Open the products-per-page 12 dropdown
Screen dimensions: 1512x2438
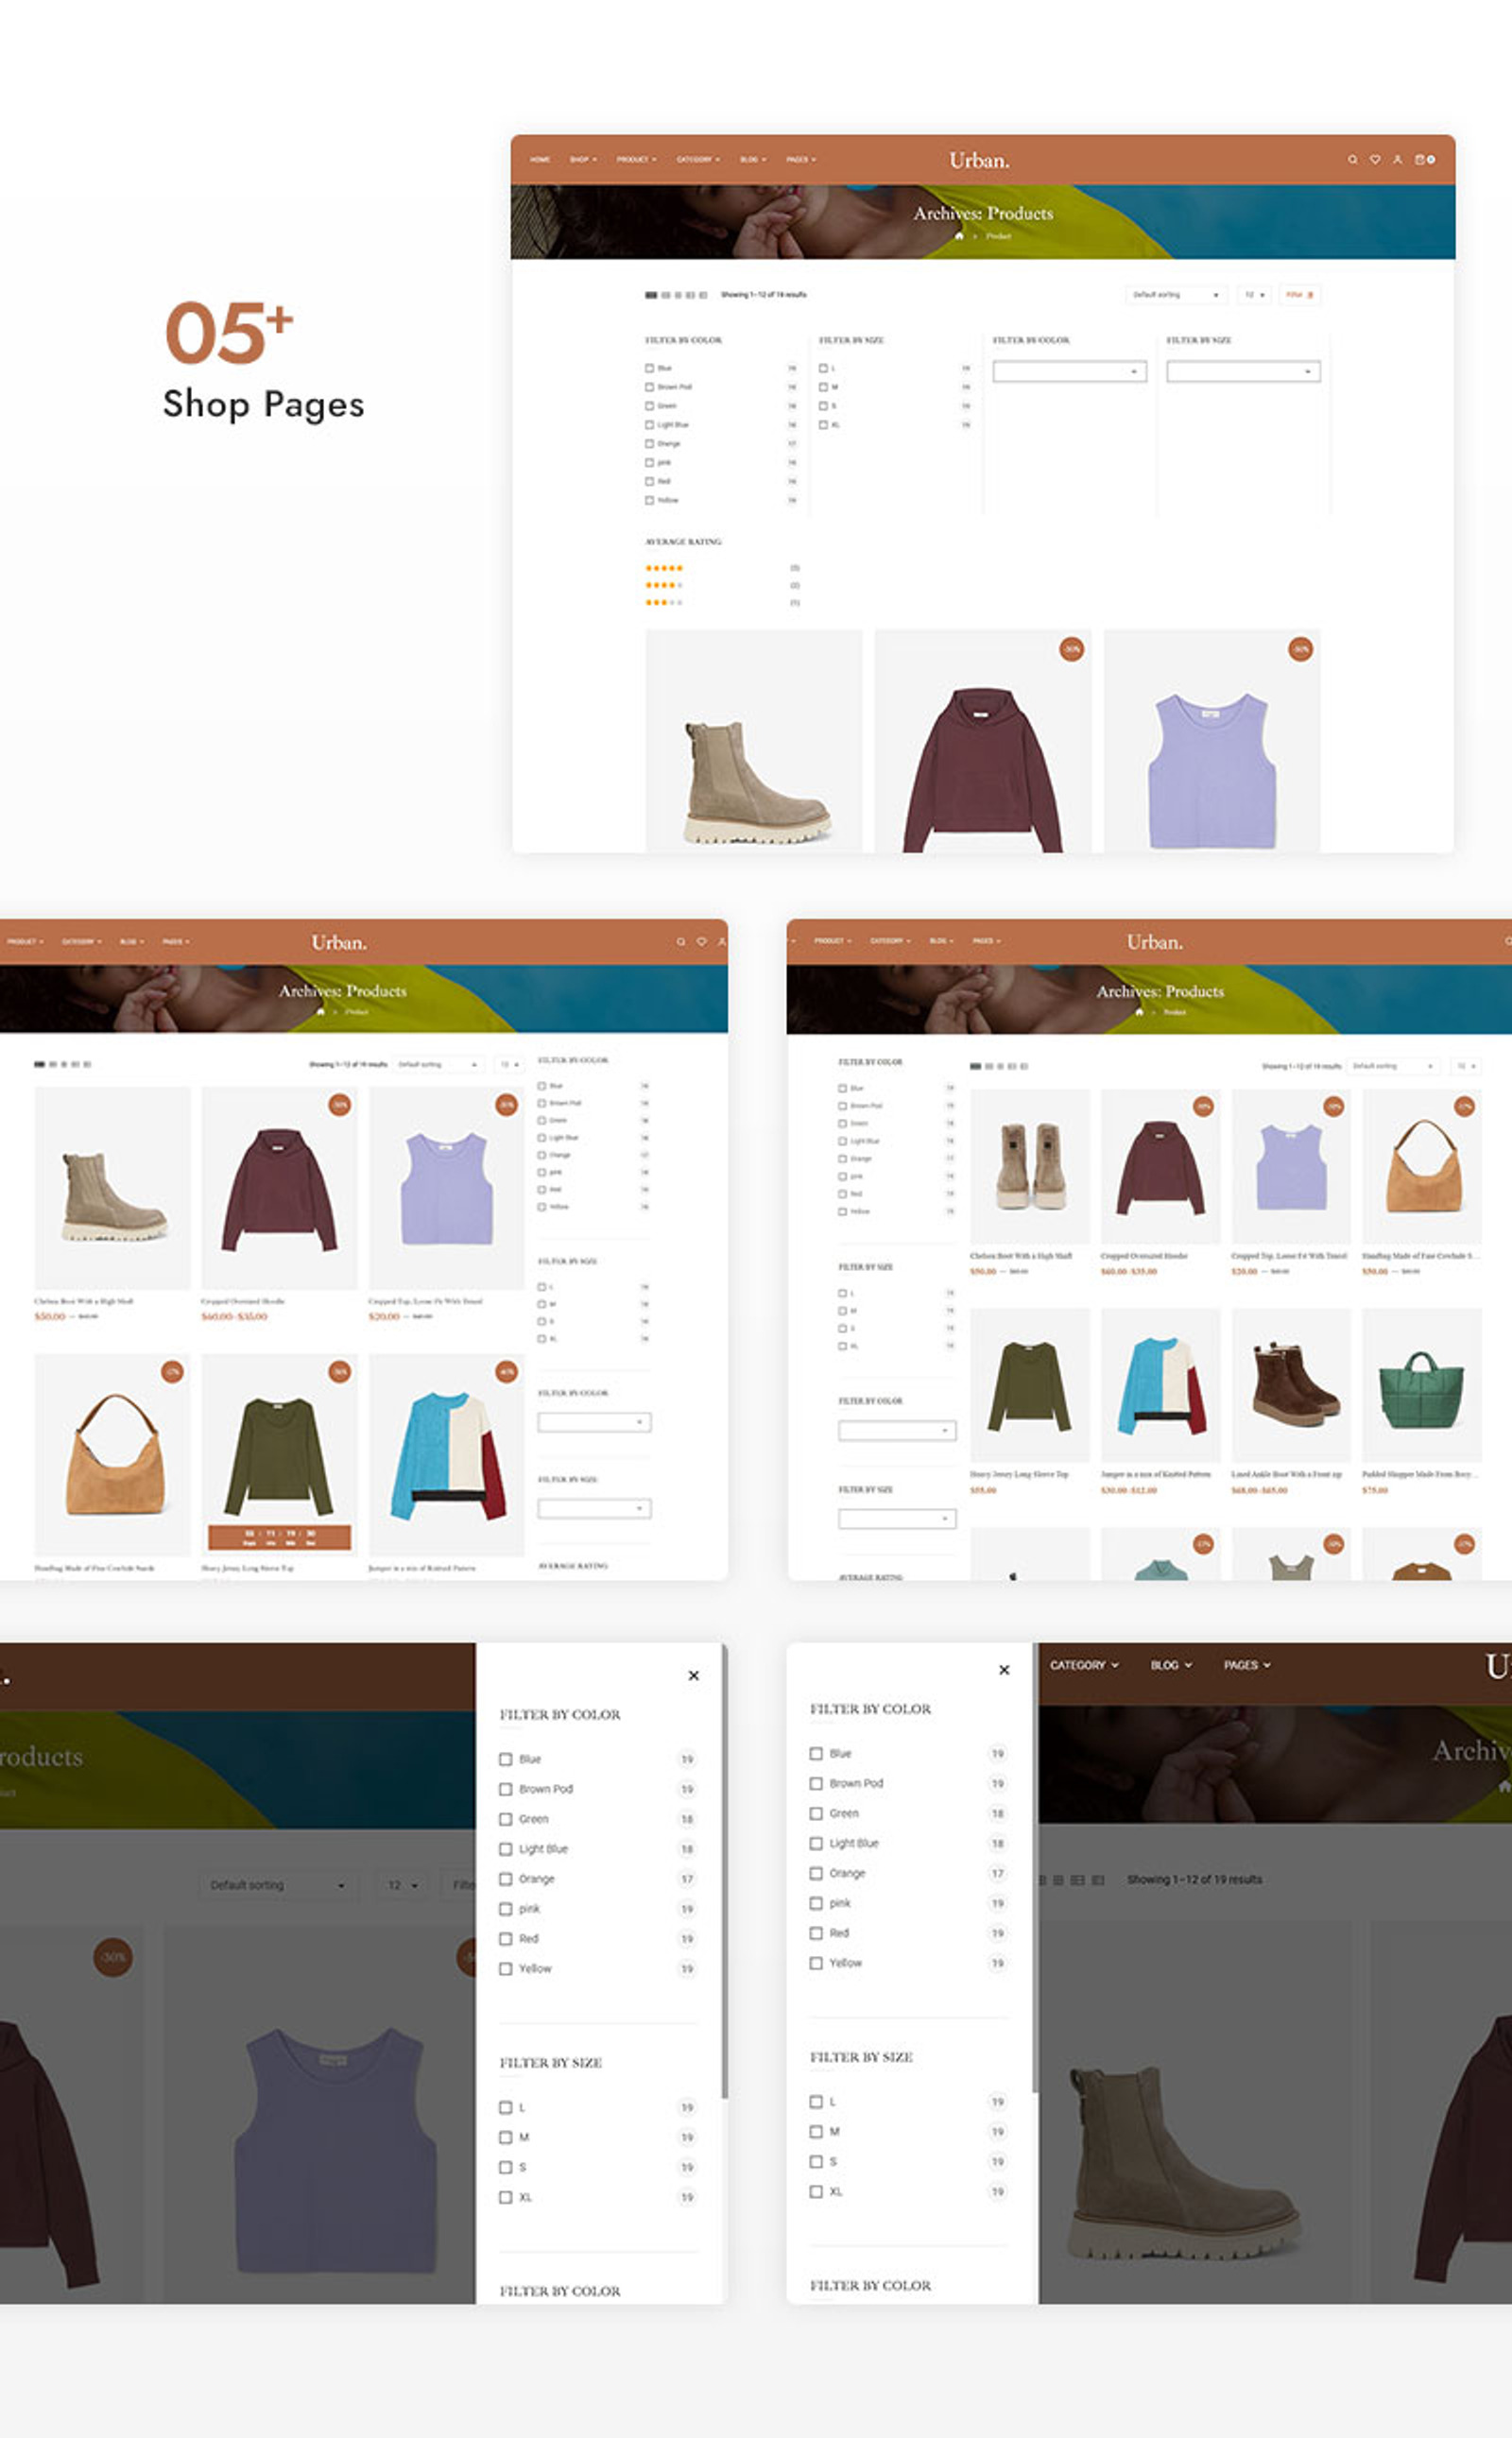coord(1254,295)
